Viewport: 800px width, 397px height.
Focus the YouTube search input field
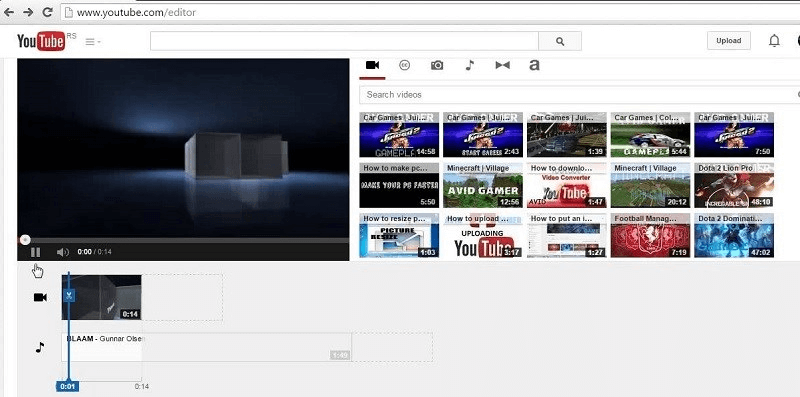[344, 41]
